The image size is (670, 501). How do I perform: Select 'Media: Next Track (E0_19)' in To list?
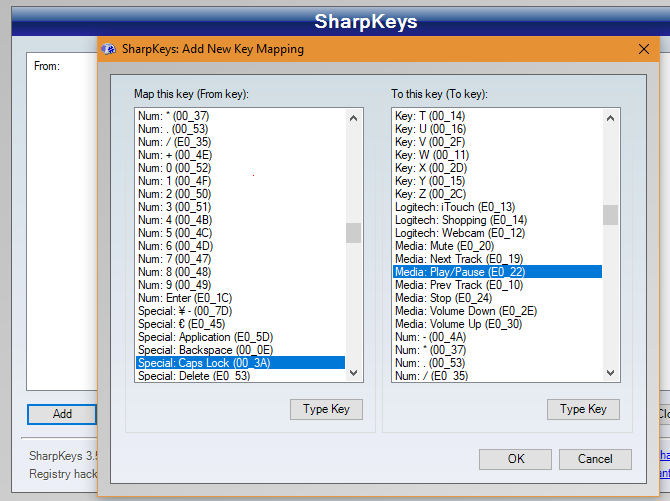click(497, 259)
